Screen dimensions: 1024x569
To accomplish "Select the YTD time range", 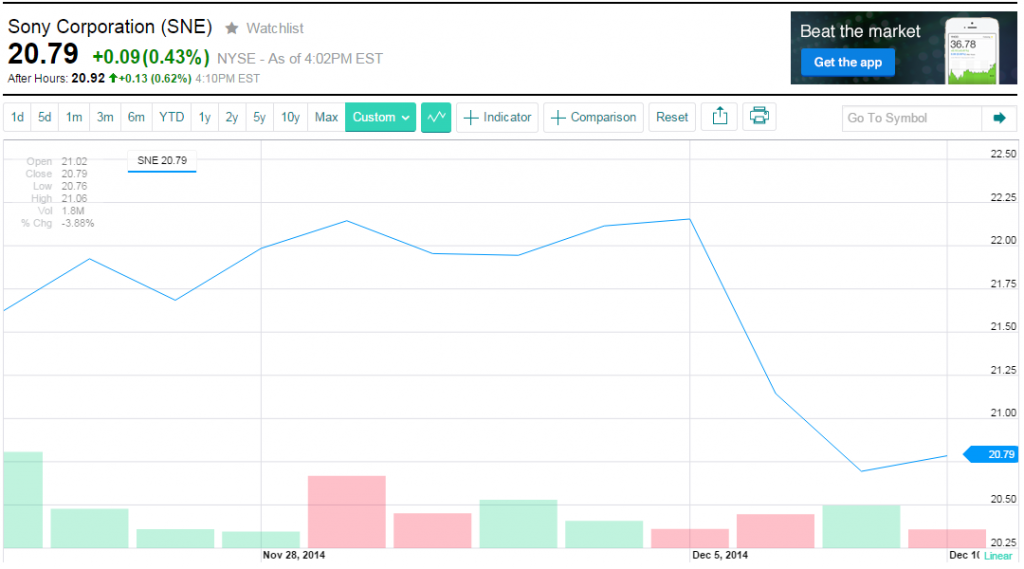I will pos(172,118).
